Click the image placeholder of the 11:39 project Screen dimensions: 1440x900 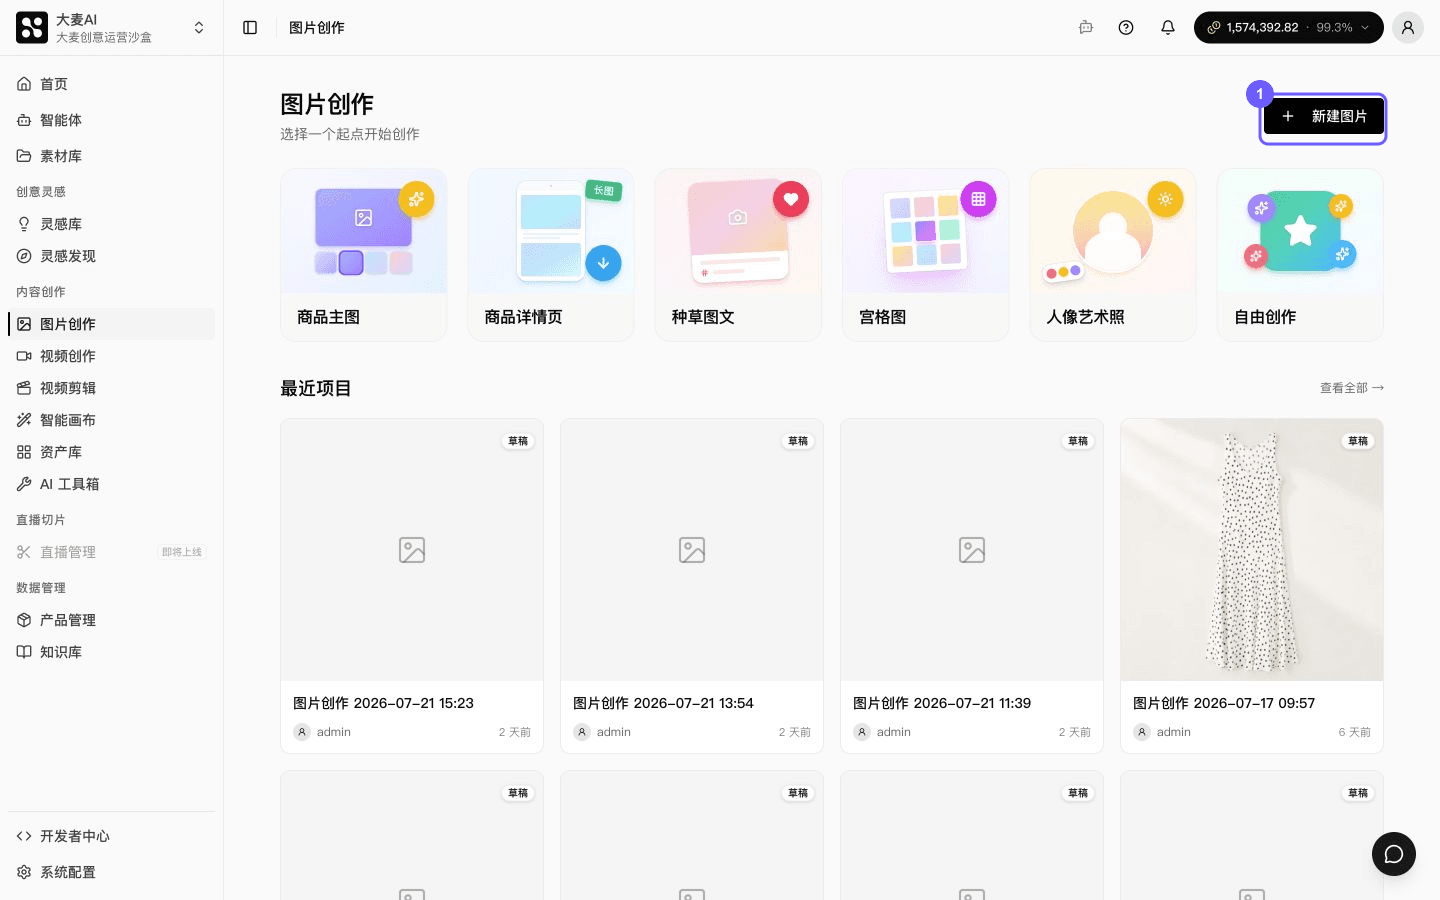coord(972,550)
